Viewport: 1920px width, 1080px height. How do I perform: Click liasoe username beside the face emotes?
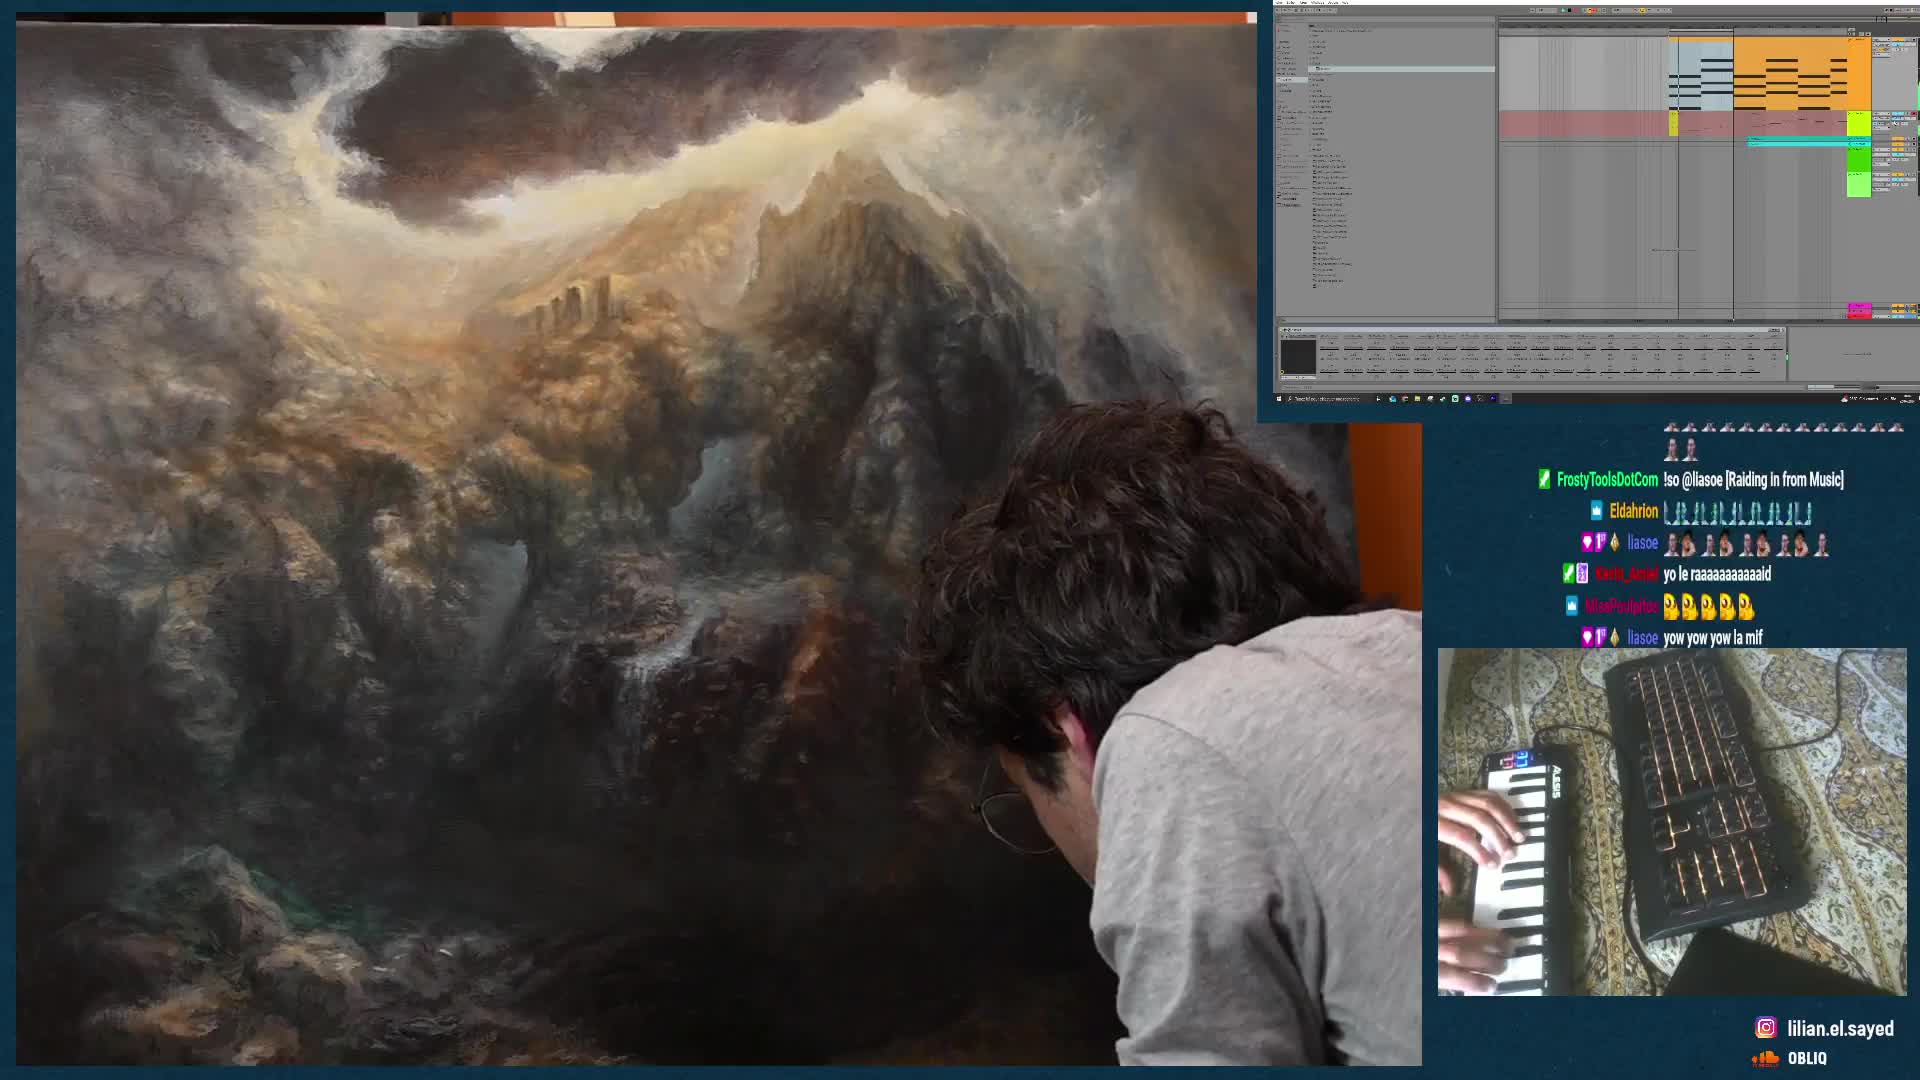pyautogui.click(x=1642, y=543)
